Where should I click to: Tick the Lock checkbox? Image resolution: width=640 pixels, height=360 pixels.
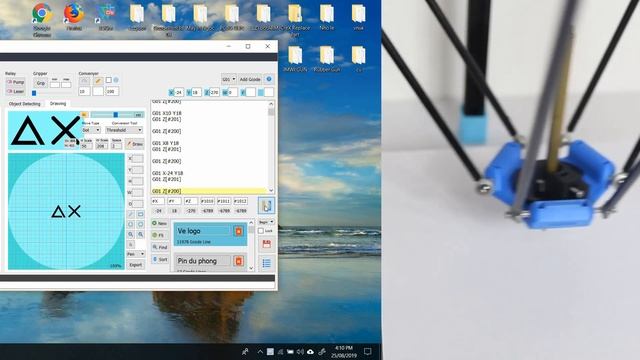tap(261, 231)
